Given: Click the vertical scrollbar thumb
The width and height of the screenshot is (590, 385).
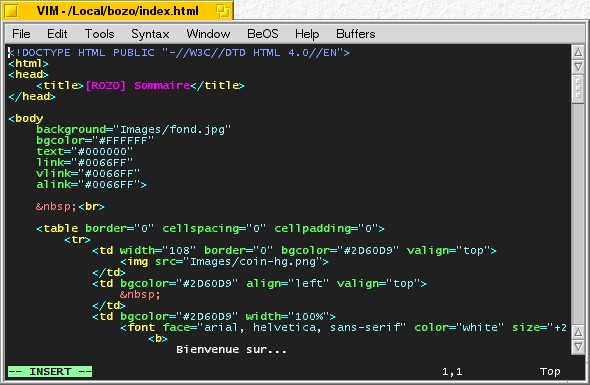Looking at the screenshot, I should [578, 89].
